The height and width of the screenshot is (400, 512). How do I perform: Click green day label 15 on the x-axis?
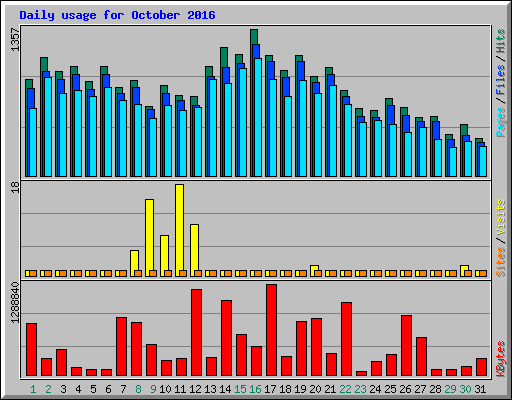click(x=240, y=389)
